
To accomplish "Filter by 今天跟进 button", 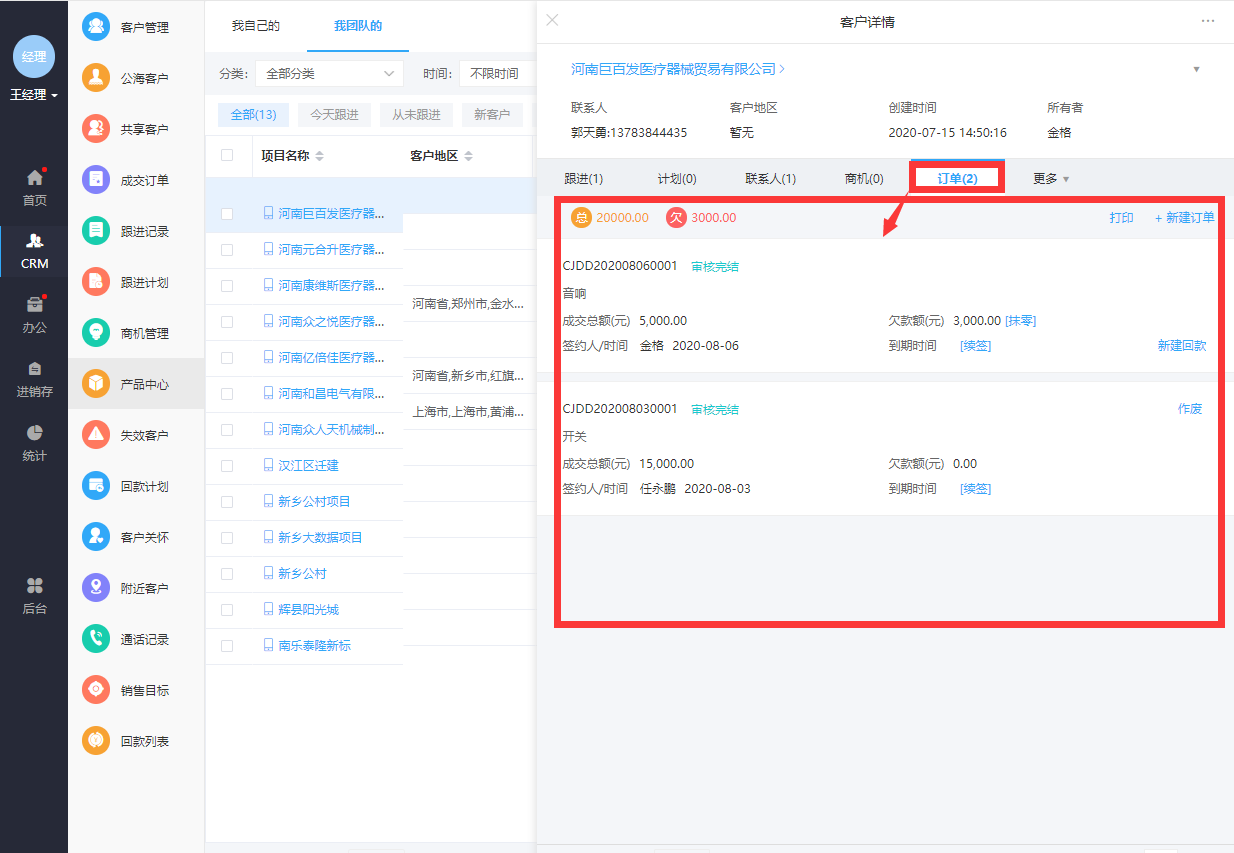I will coord(334,115).
